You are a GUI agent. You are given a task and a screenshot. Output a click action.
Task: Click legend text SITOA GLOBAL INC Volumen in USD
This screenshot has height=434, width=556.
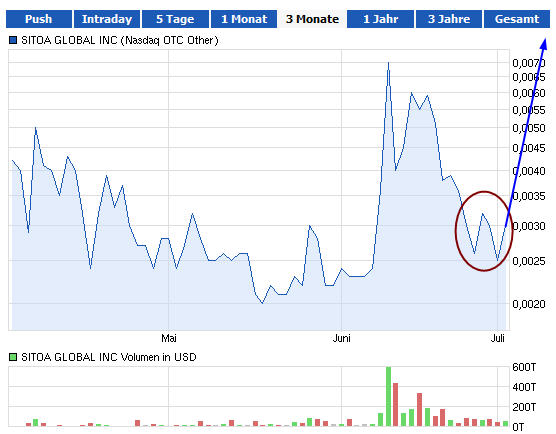pos(109,357)
